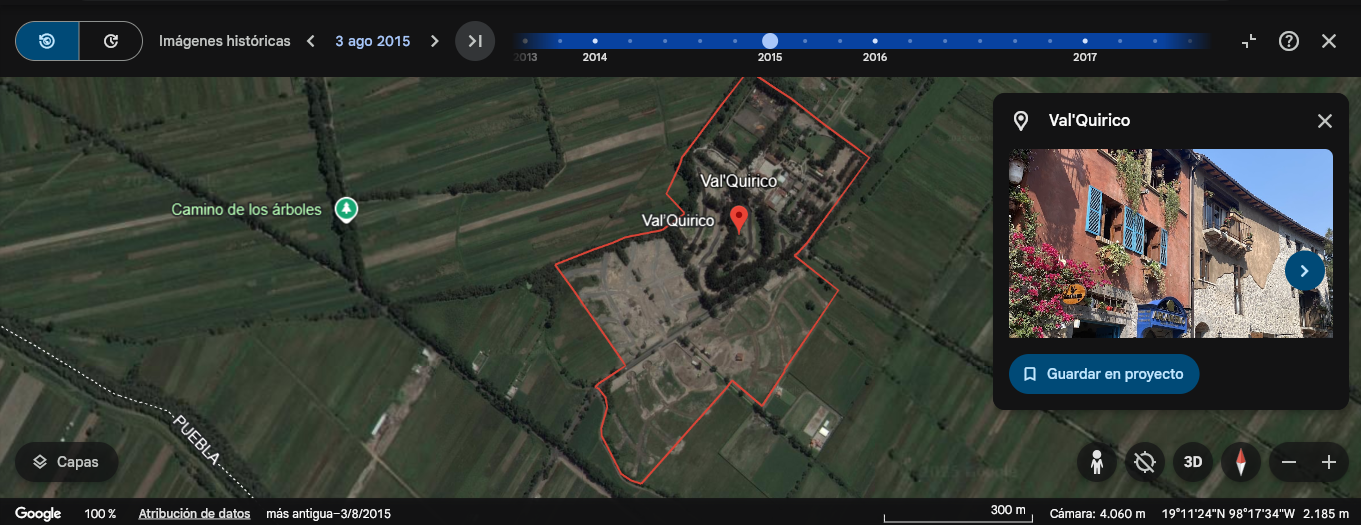
Task: Collapse the historical imagery timeline
Action: (x=1249, y=41)
